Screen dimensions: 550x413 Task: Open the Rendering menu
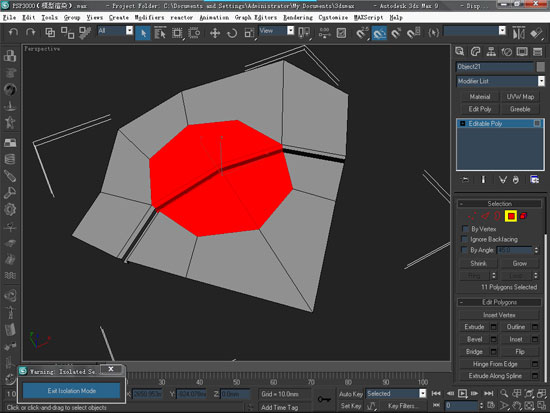click(298, 18)
